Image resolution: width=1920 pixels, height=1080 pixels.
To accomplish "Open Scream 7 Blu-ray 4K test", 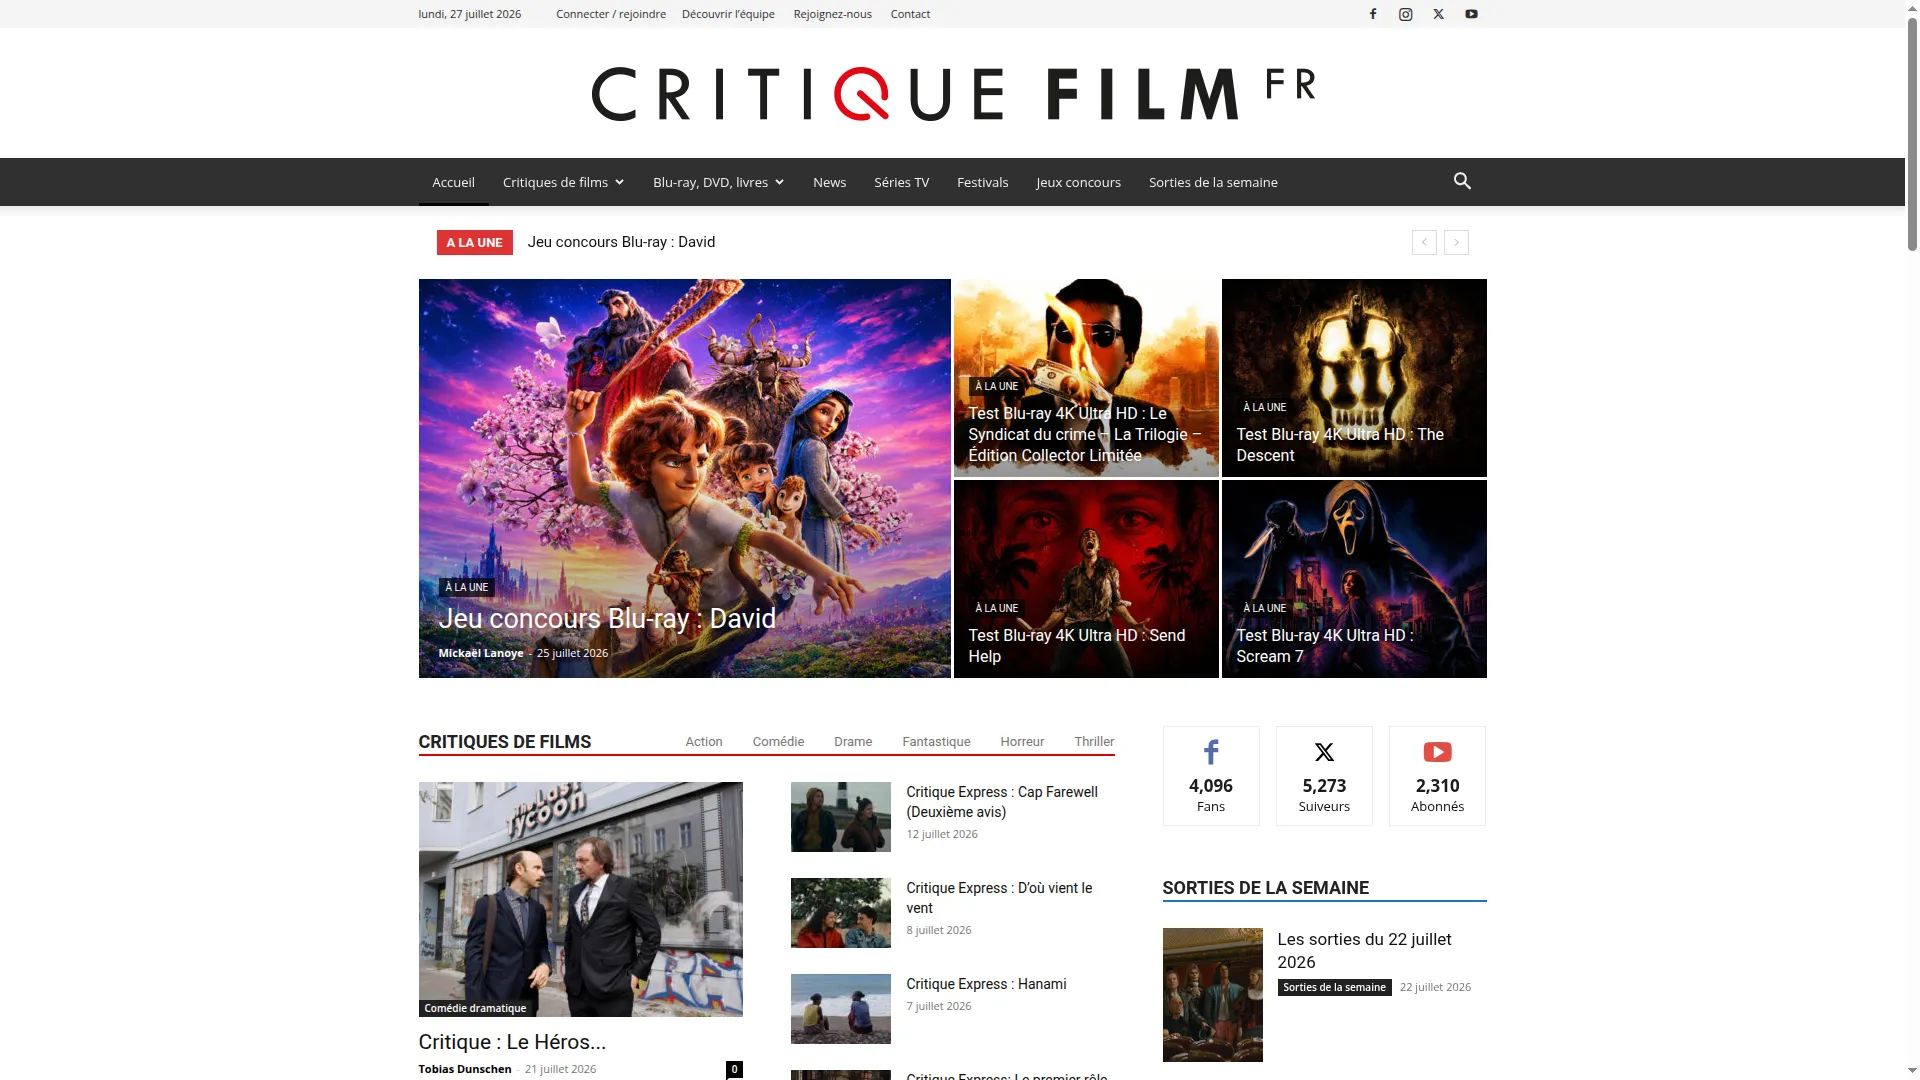I will (x=1325, y=646).
